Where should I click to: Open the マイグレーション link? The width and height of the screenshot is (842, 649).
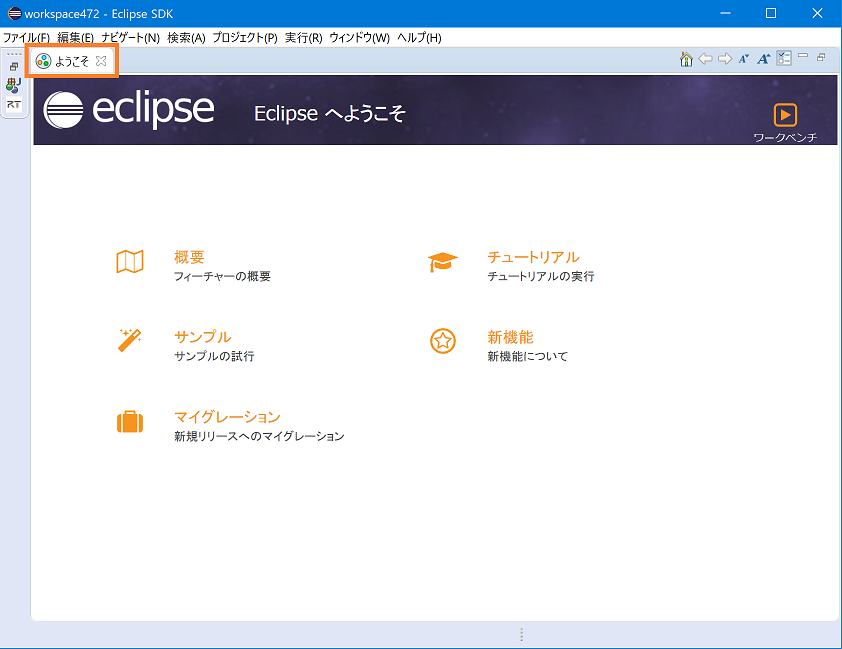pyautogui.click(x=227, y=417)
